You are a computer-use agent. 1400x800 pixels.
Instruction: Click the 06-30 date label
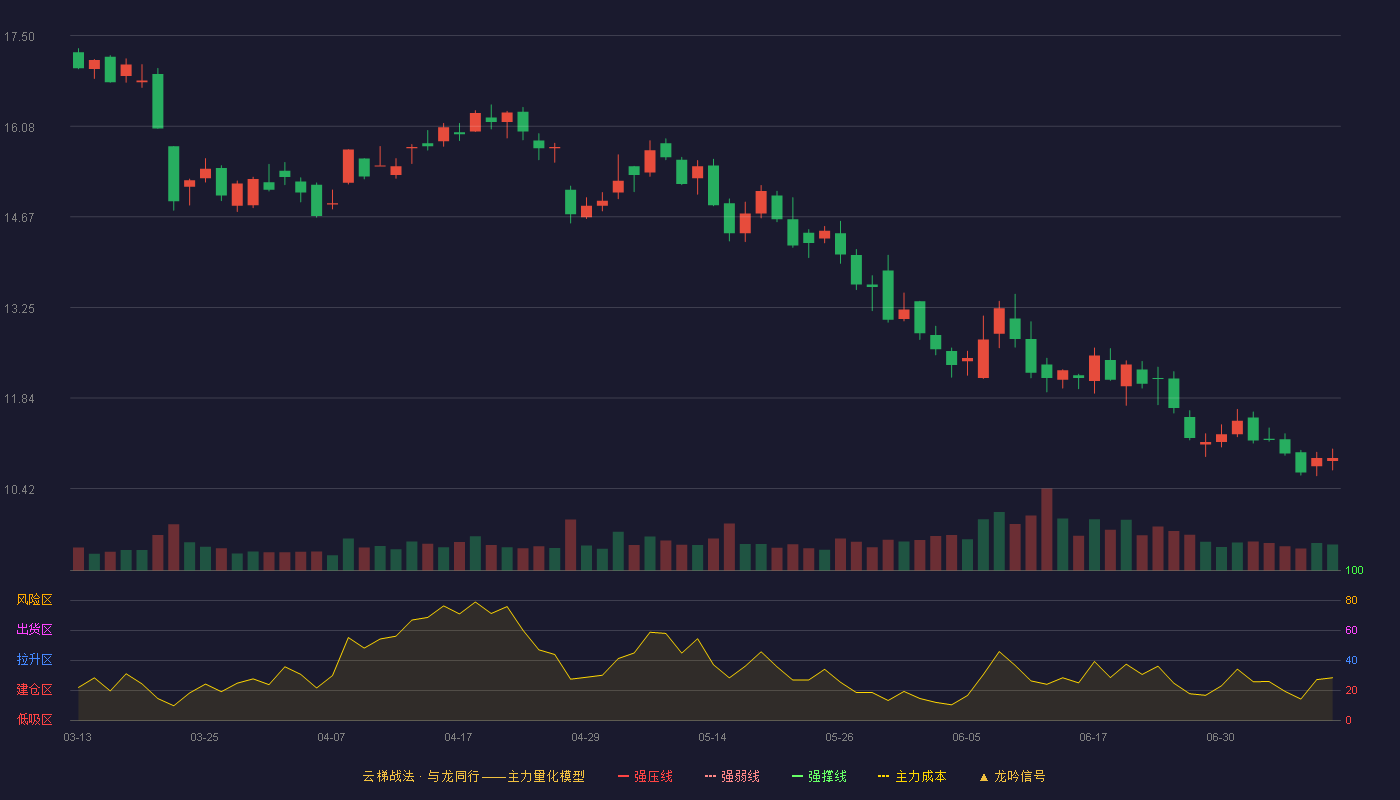(x=1220, y=737)
